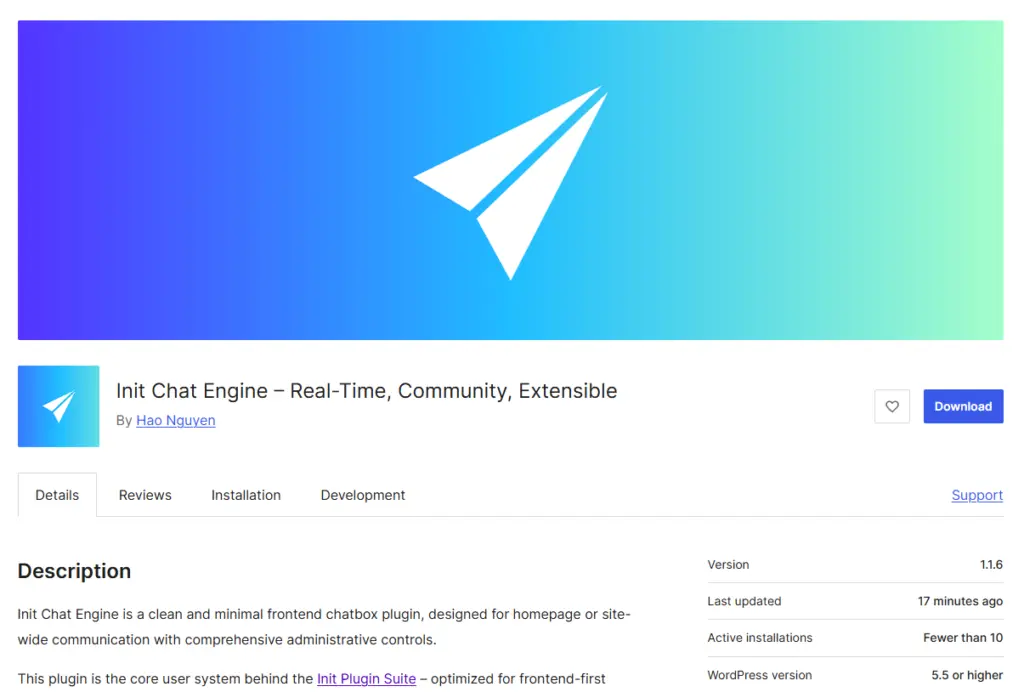
Task: Open the Hao Nguyen author link
Action: point(176,420)
